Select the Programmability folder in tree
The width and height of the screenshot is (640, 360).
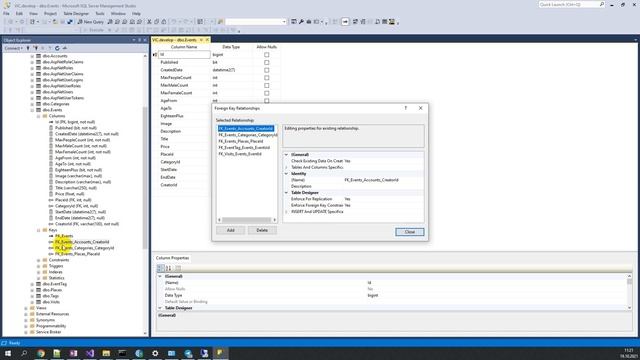tap(51, 326)
